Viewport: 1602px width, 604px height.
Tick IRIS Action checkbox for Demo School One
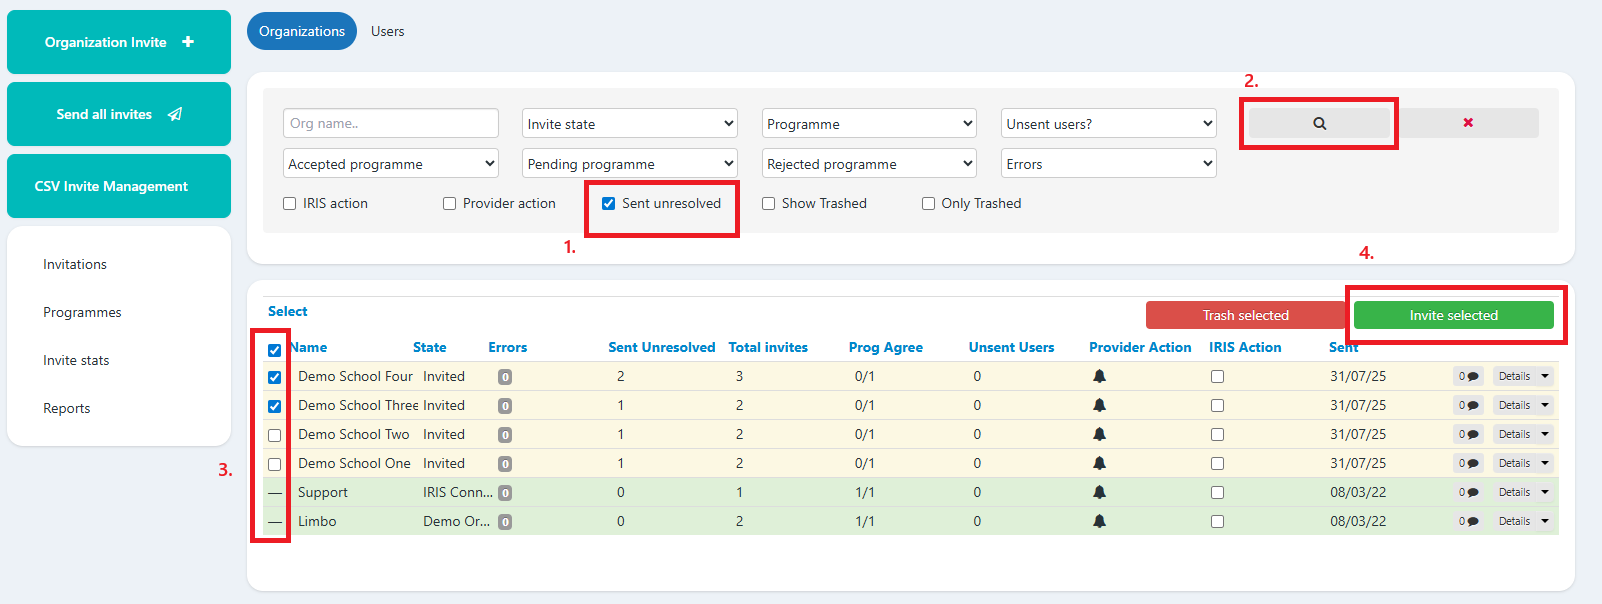(x=1217, y=464)
